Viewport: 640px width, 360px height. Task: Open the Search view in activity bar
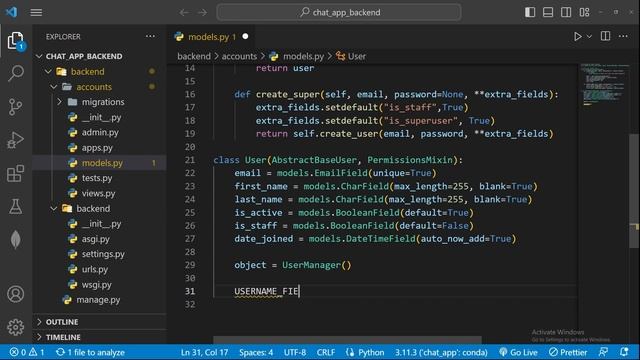[x=16, y=73]
